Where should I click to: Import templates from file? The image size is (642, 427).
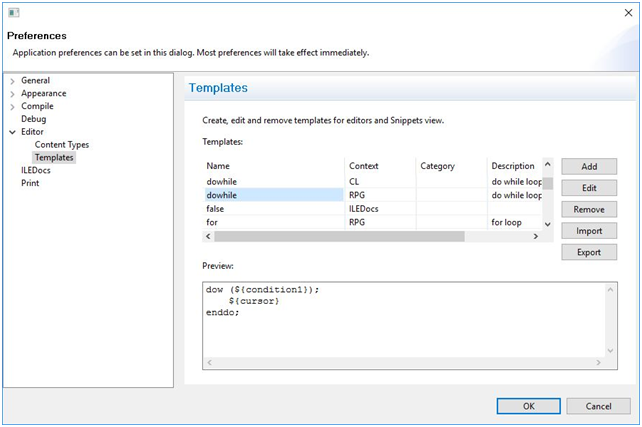click(x=589, y=231)
